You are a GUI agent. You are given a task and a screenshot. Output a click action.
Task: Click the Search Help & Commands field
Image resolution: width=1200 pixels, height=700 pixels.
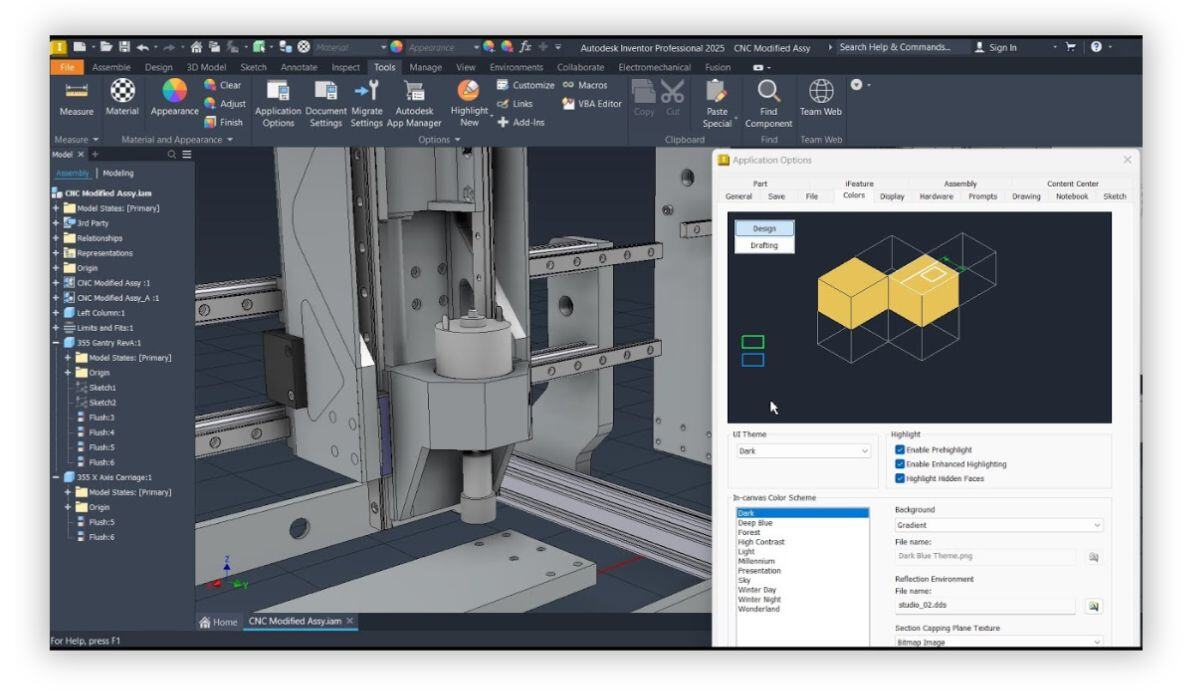point(903,47)
